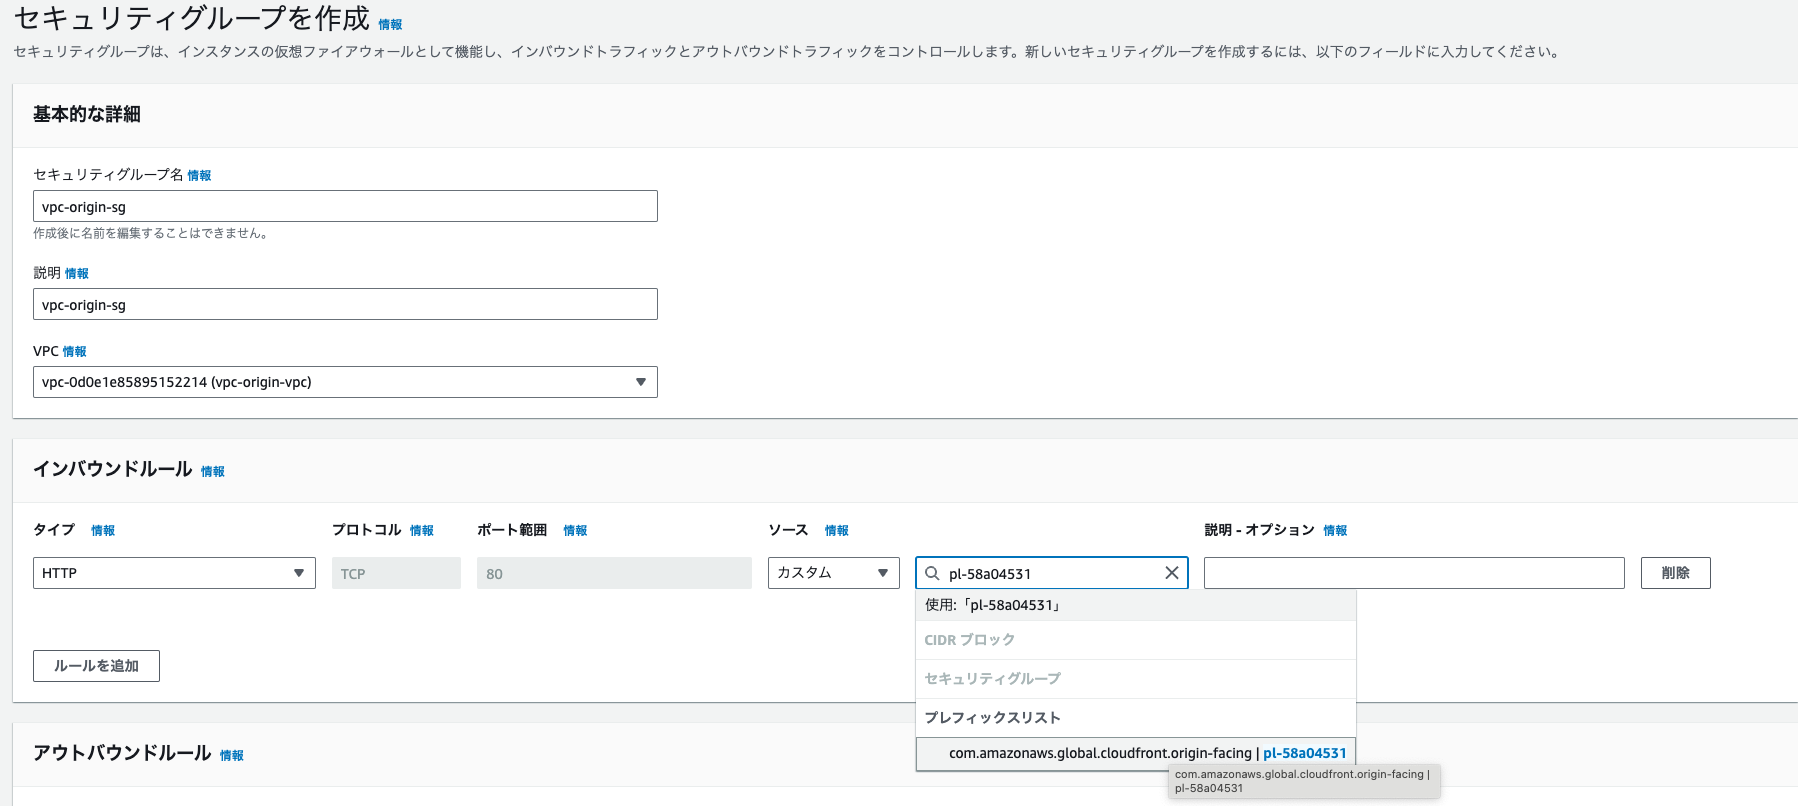This screenshot has height=806, width=1798.
Task: Open info link next to VPC label
Action: [74, 351]
